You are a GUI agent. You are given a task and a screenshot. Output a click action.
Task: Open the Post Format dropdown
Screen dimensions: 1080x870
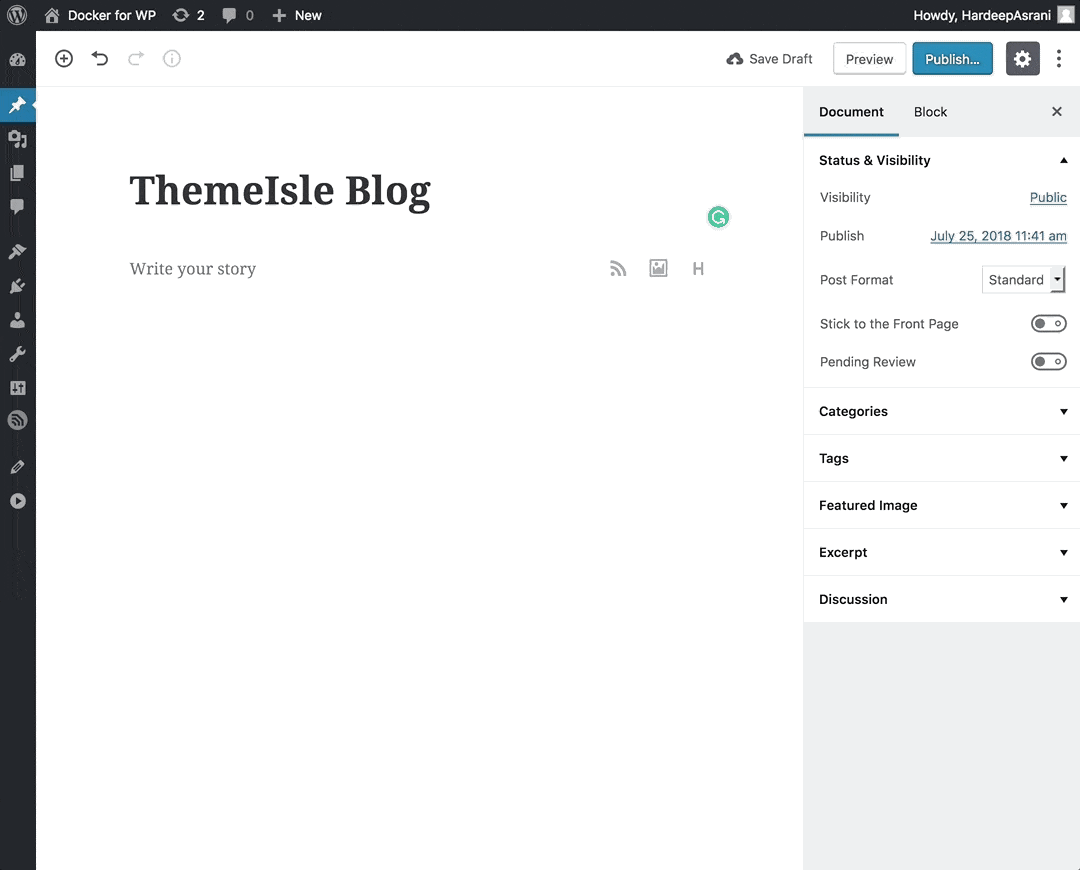tap(1022, 280)
